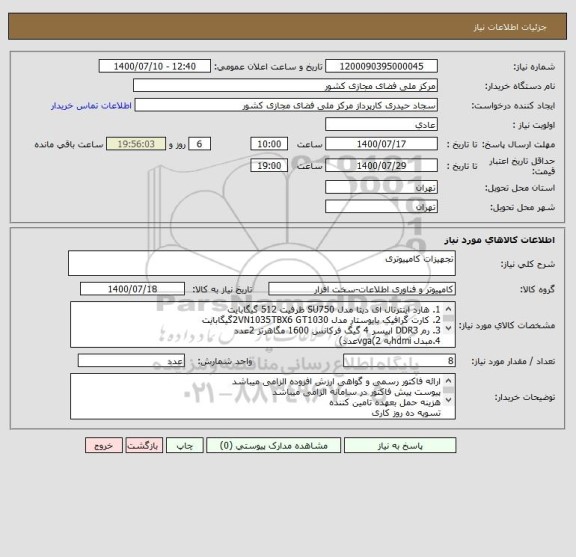Click label شماره نیاز
Screen dimensions: 576x557
click(x=534, y=67)
